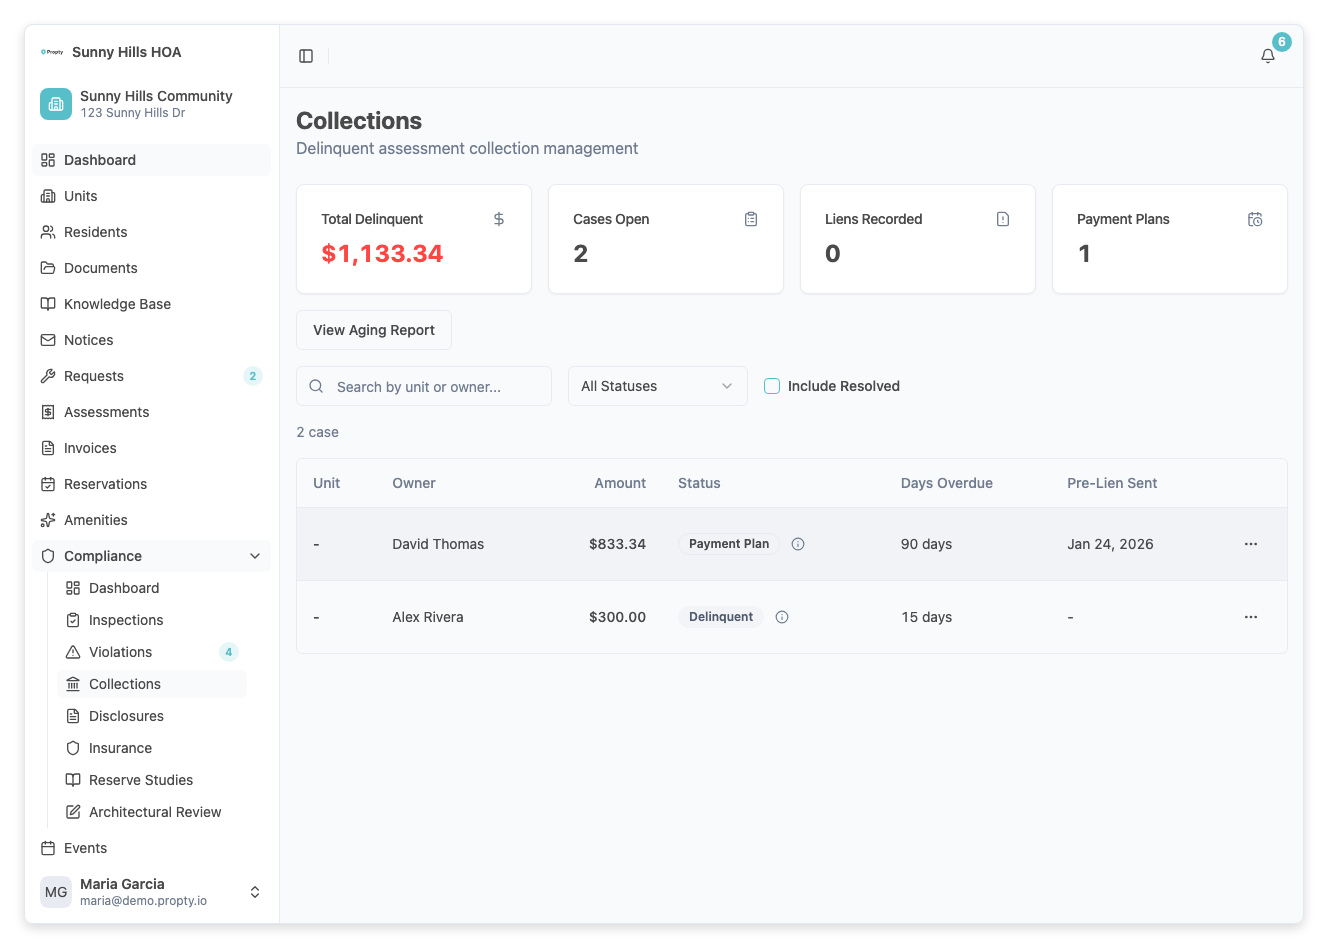The width and height of the screenshot is (1328, 948).
Task: Click the owner name Alex Rivera
Action: 428,617
